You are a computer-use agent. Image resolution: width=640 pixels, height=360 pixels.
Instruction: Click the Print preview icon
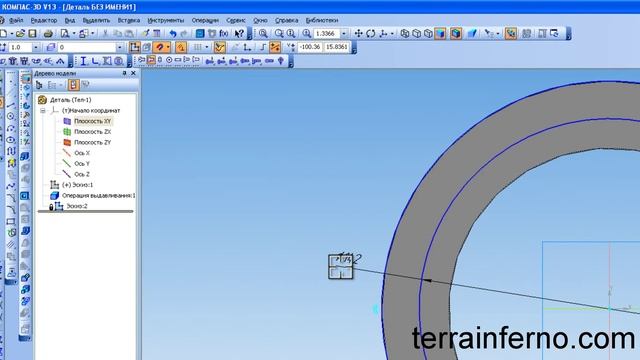[x=64, y=33]
